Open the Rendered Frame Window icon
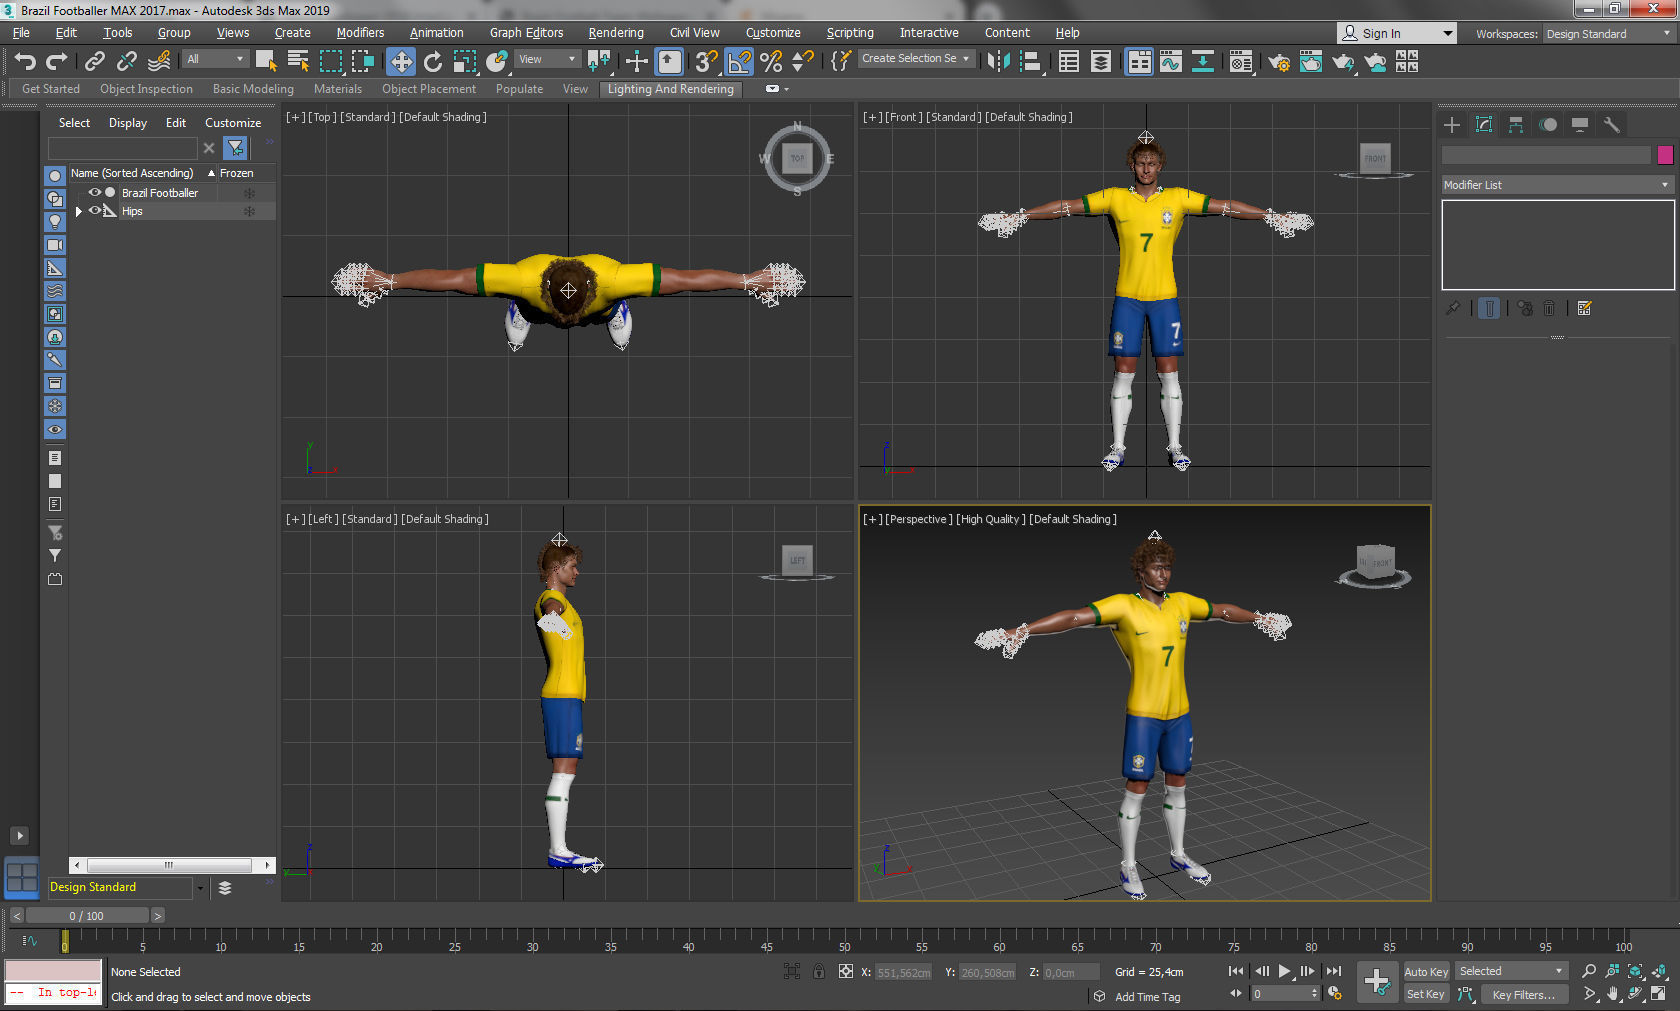The width and height of the screenshot is (1680, 1011). [1311, 61]
